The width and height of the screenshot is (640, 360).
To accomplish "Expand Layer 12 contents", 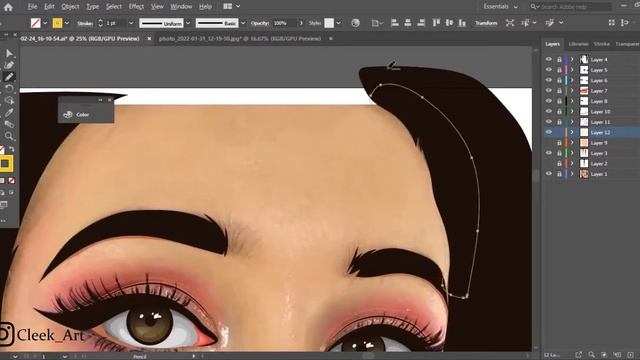I will [572, 132].
